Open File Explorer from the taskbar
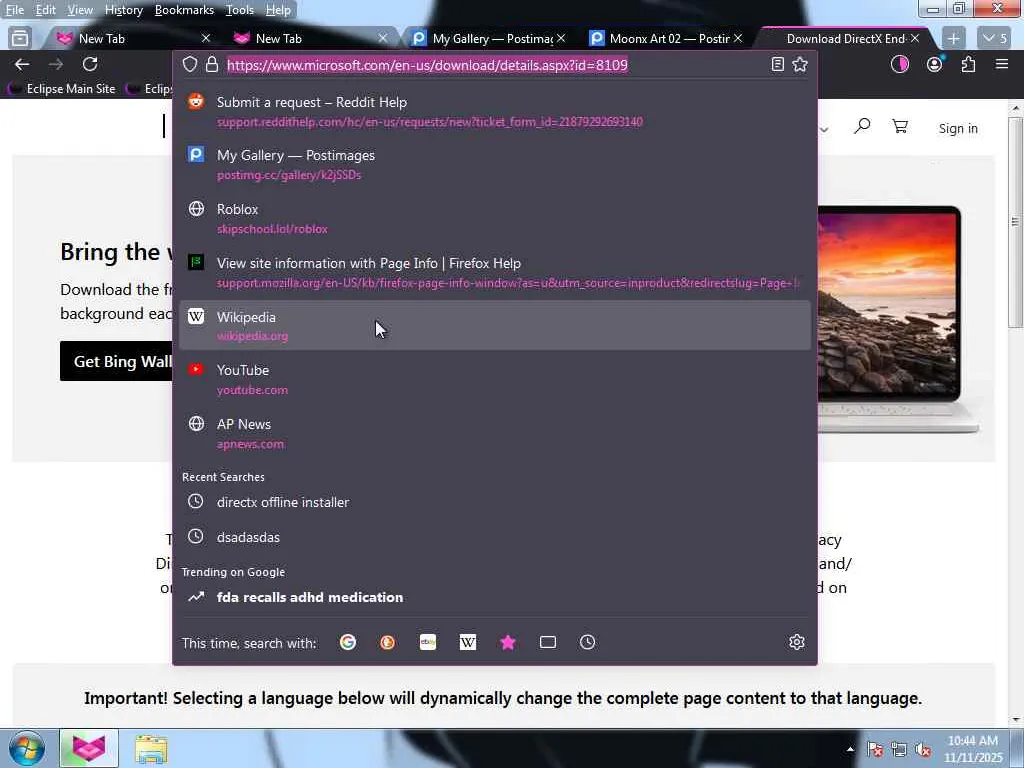Image resolution: width=1024 pixels, height=768 pixels. (x=151, y=748)
